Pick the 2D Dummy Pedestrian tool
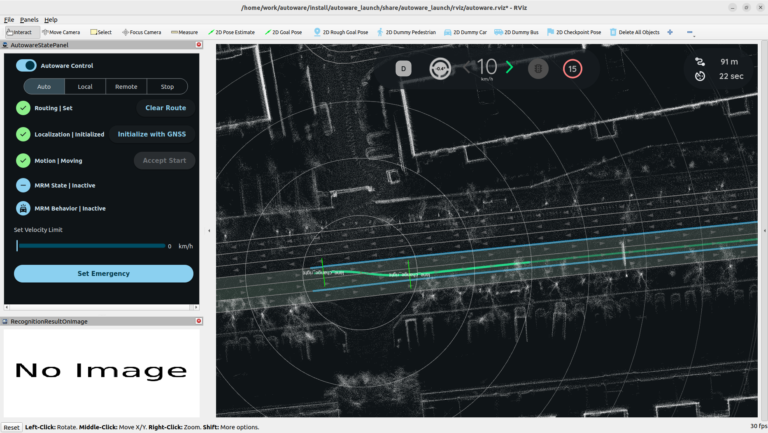768x433 pixels. click(x=412, y=32)
